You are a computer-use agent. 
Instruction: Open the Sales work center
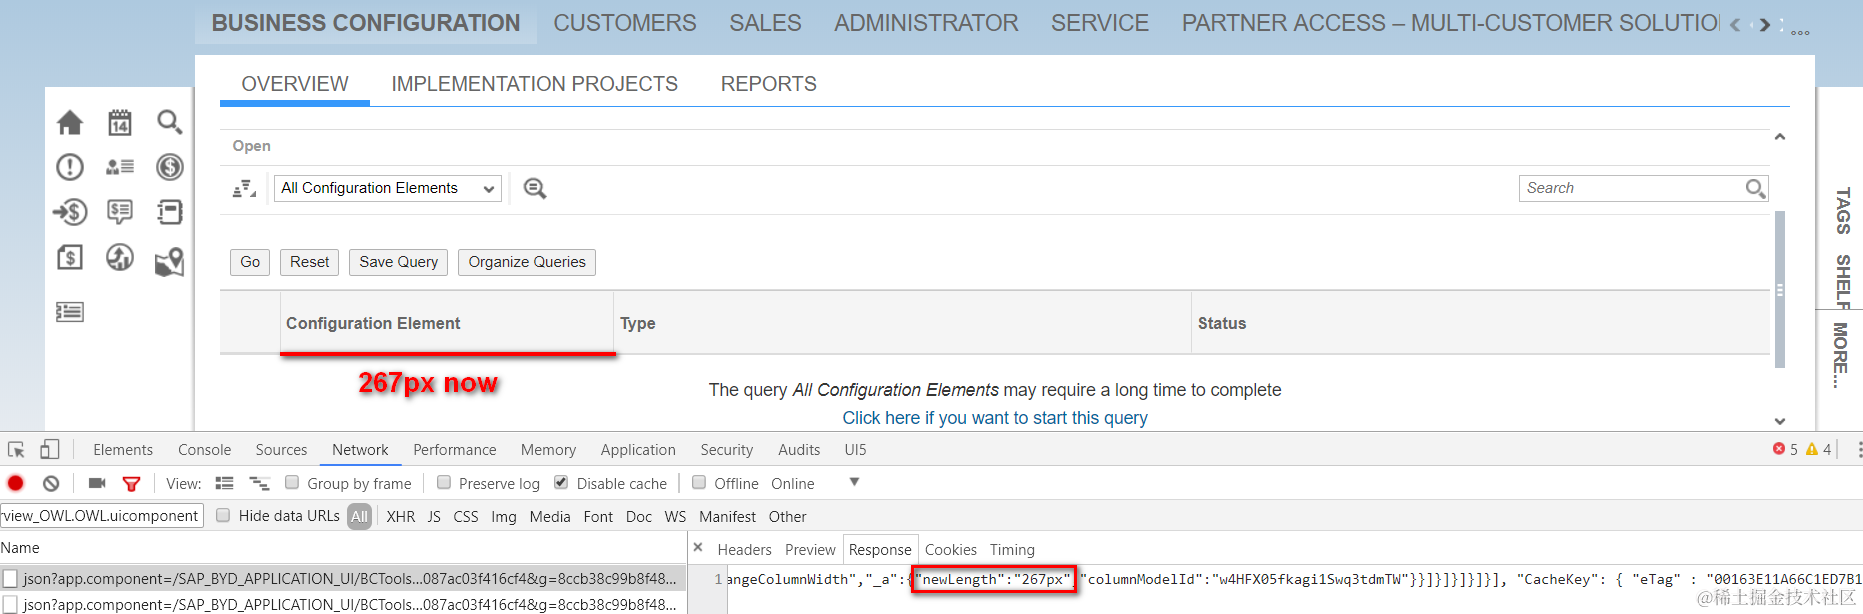click(765, 23)
